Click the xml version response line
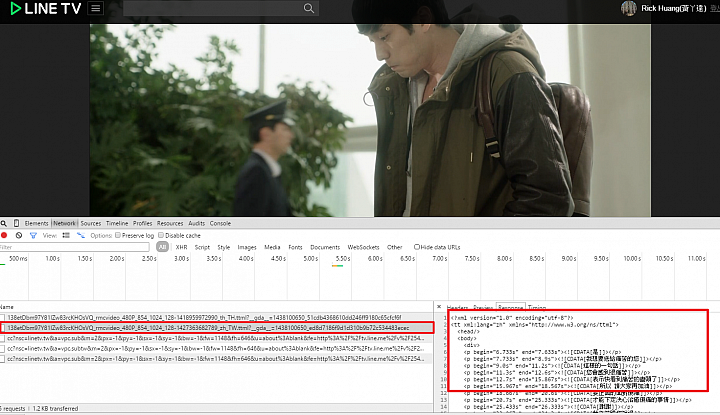Viewport: 720px width, 415px height. (512, 318)
